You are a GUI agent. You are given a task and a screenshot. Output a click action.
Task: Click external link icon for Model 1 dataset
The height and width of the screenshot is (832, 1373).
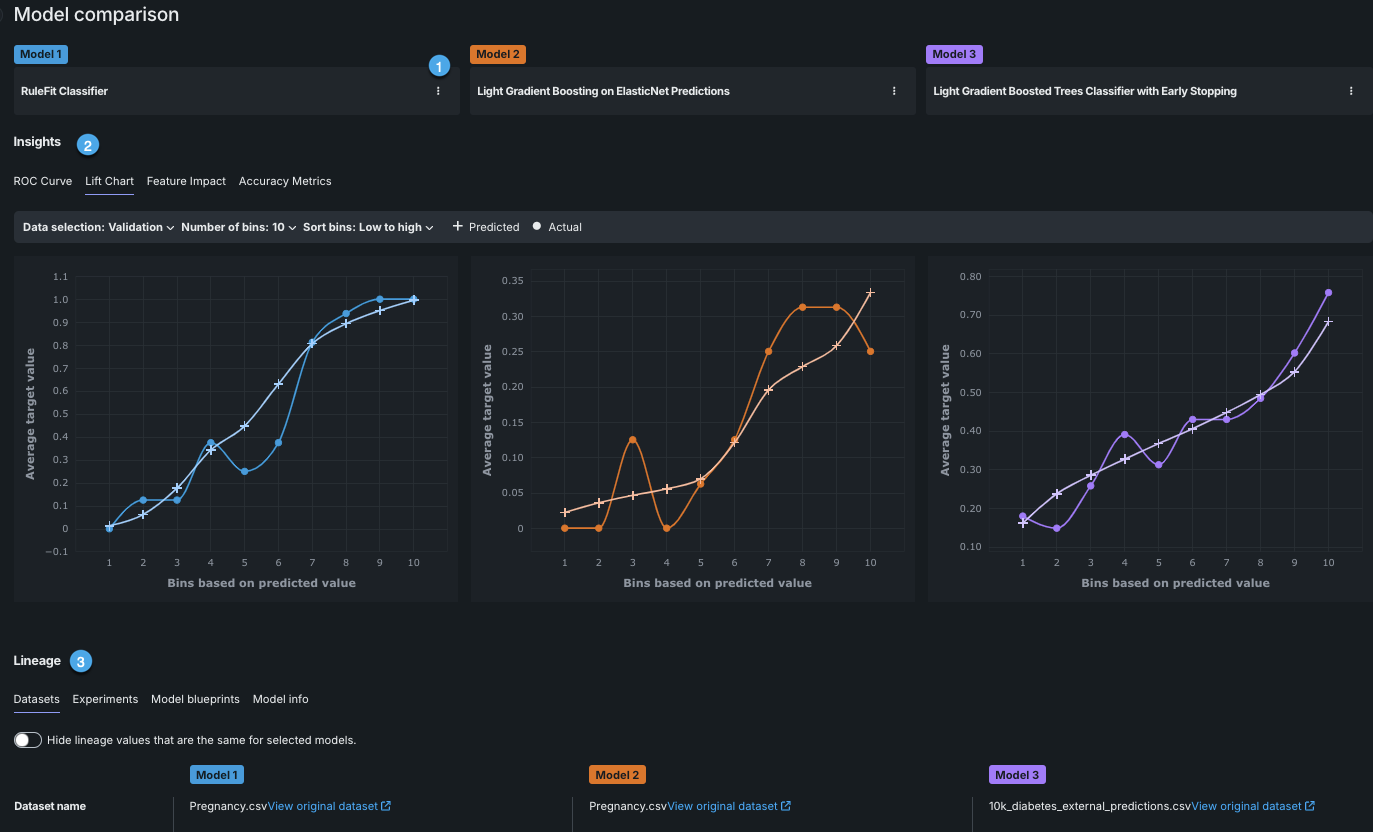tap(386, 806)
